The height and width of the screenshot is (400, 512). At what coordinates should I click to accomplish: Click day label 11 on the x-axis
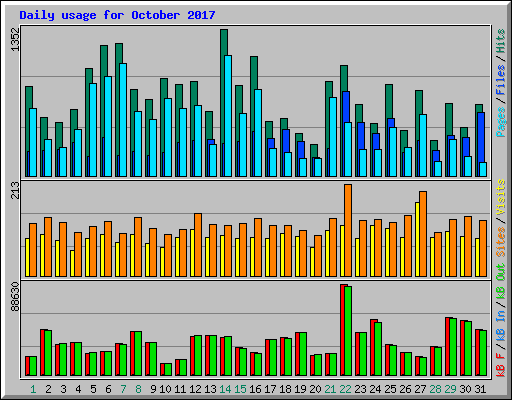(x=180, y=389)
